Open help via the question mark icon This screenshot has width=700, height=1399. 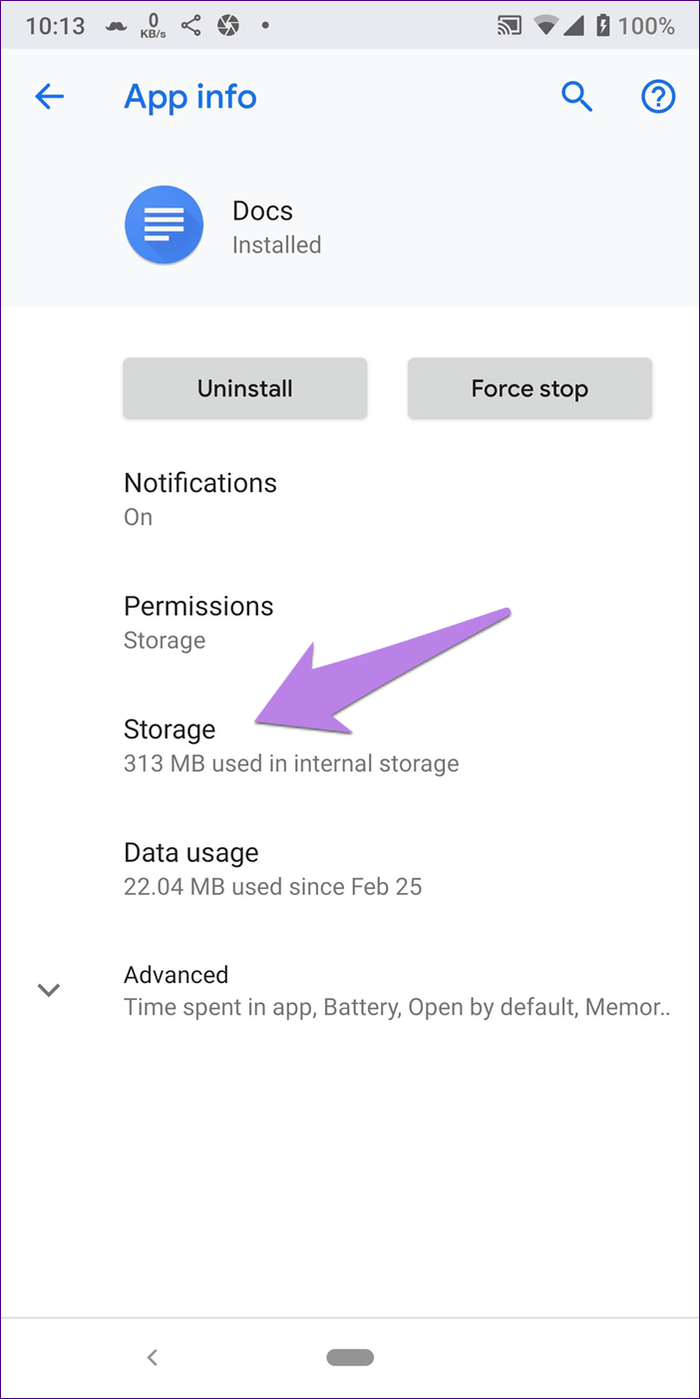pyautogui.click(x=658, y=97)
